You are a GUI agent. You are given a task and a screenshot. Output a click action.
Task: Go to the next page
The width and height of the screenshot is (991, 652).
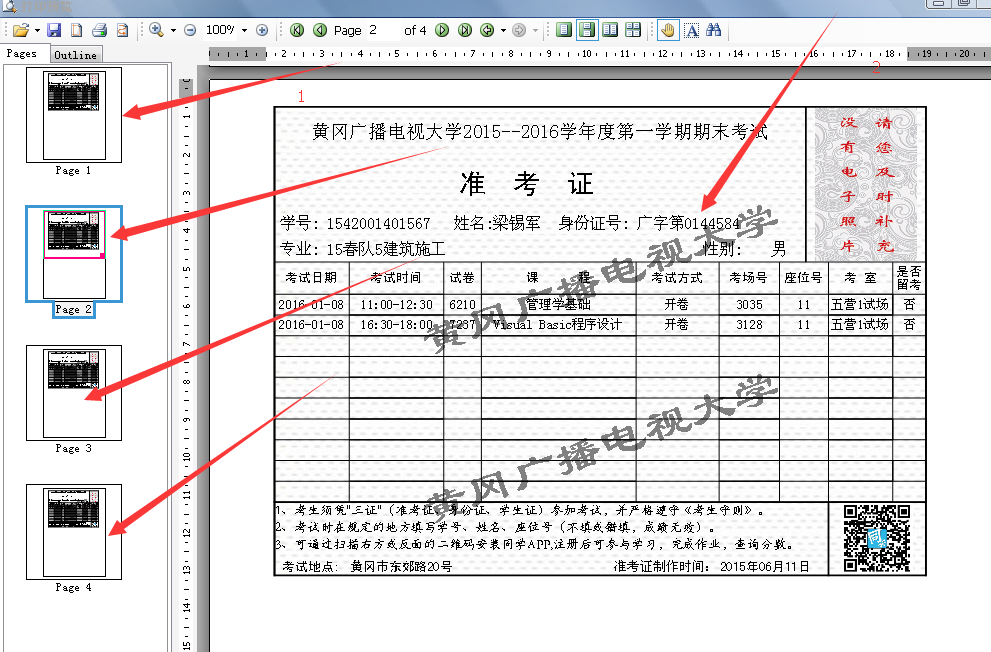click(442, 30)
